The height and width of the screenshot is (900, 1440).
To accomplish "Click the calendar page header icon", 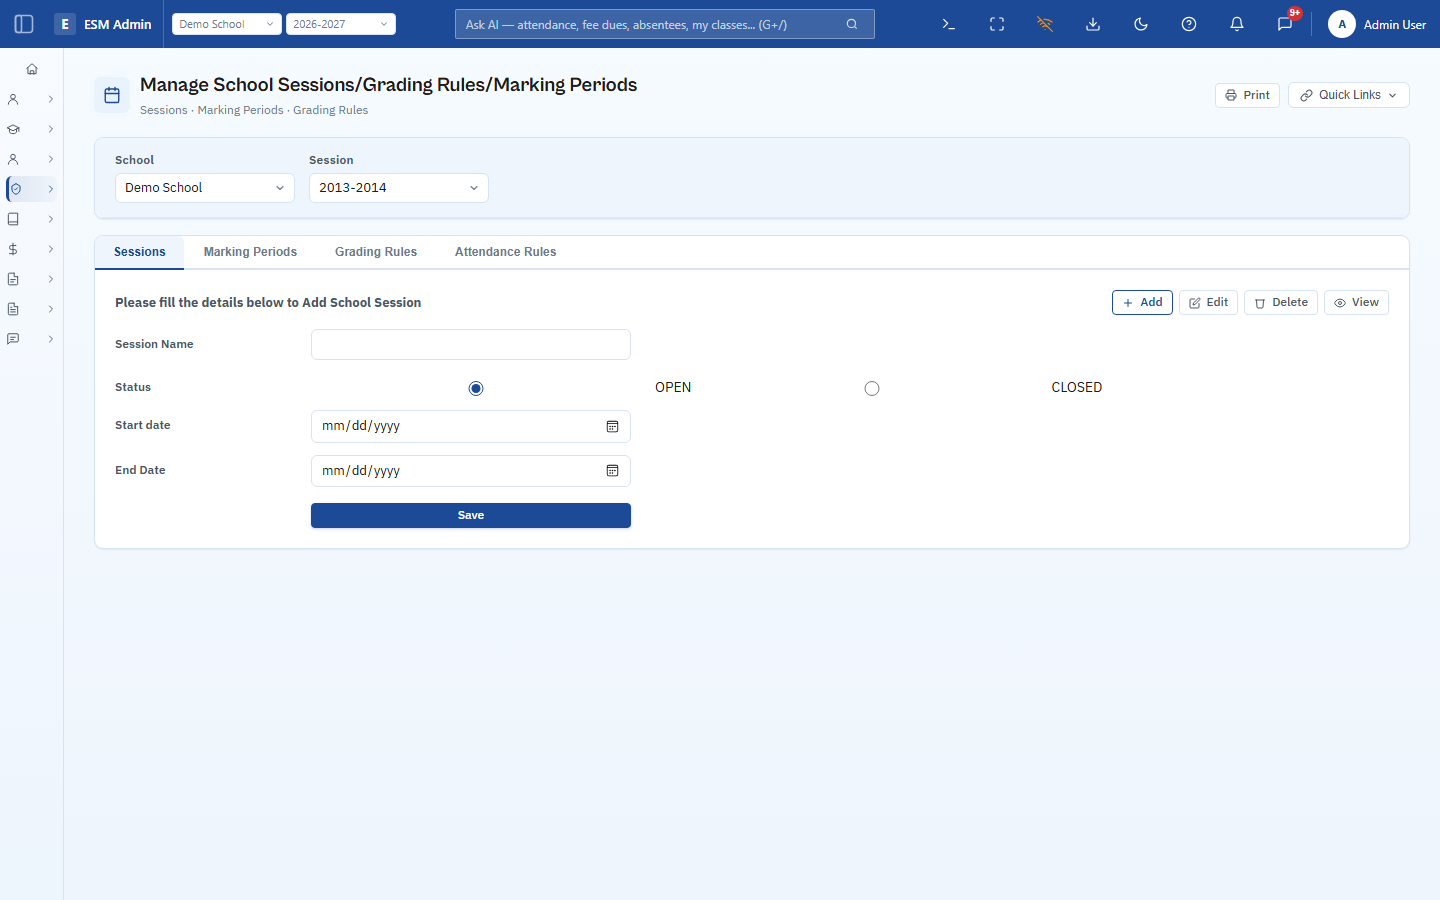I will tap(112, 95).
